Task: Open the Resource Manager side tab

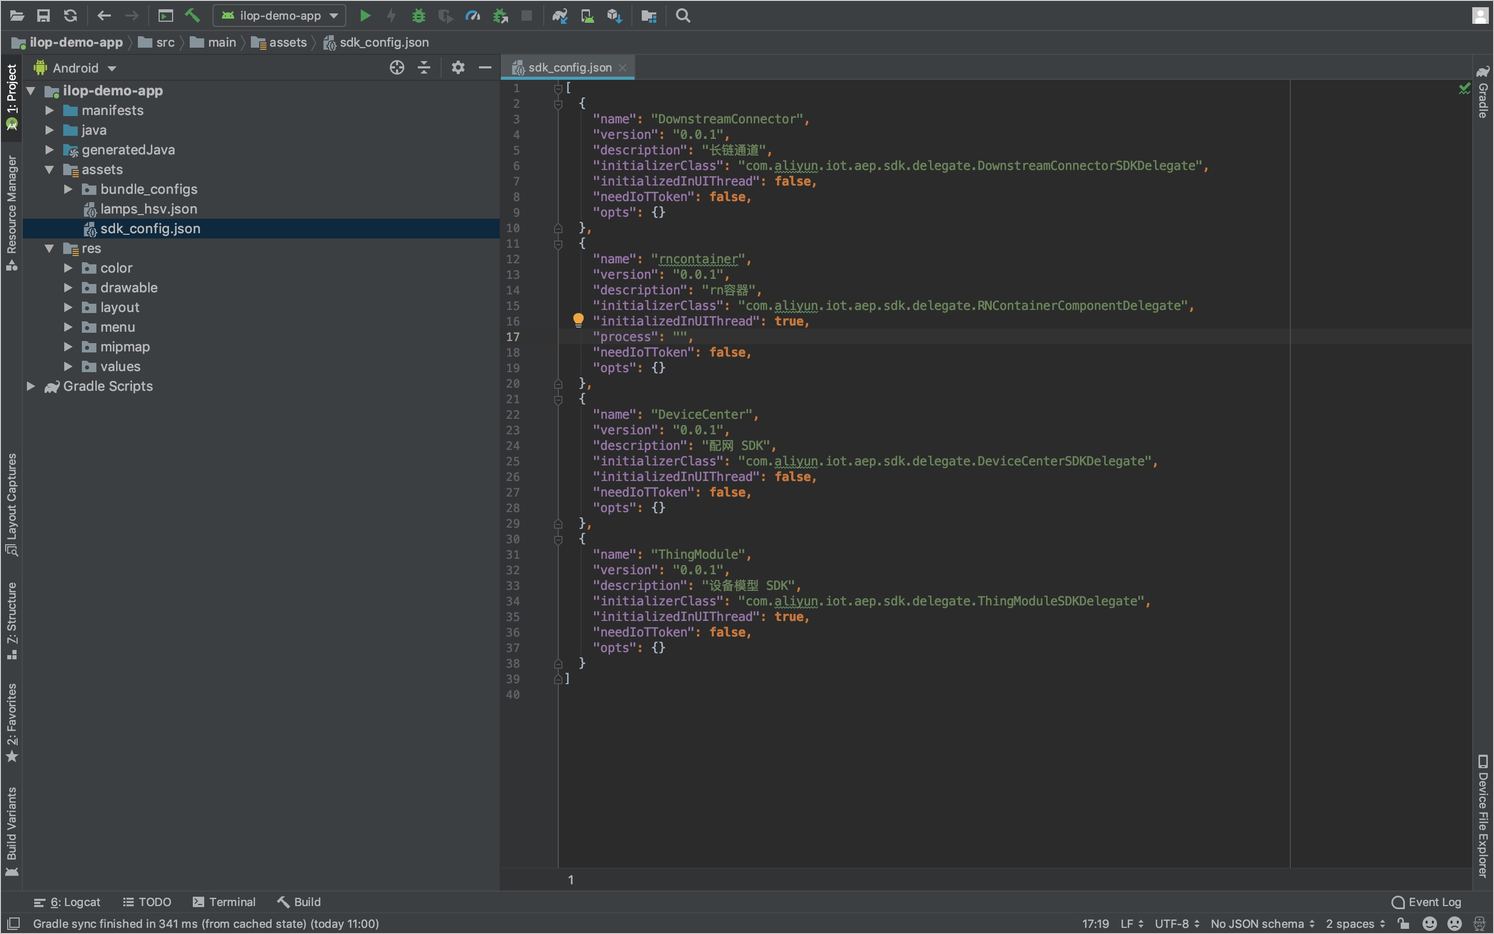Action: [x=12, y=213]
